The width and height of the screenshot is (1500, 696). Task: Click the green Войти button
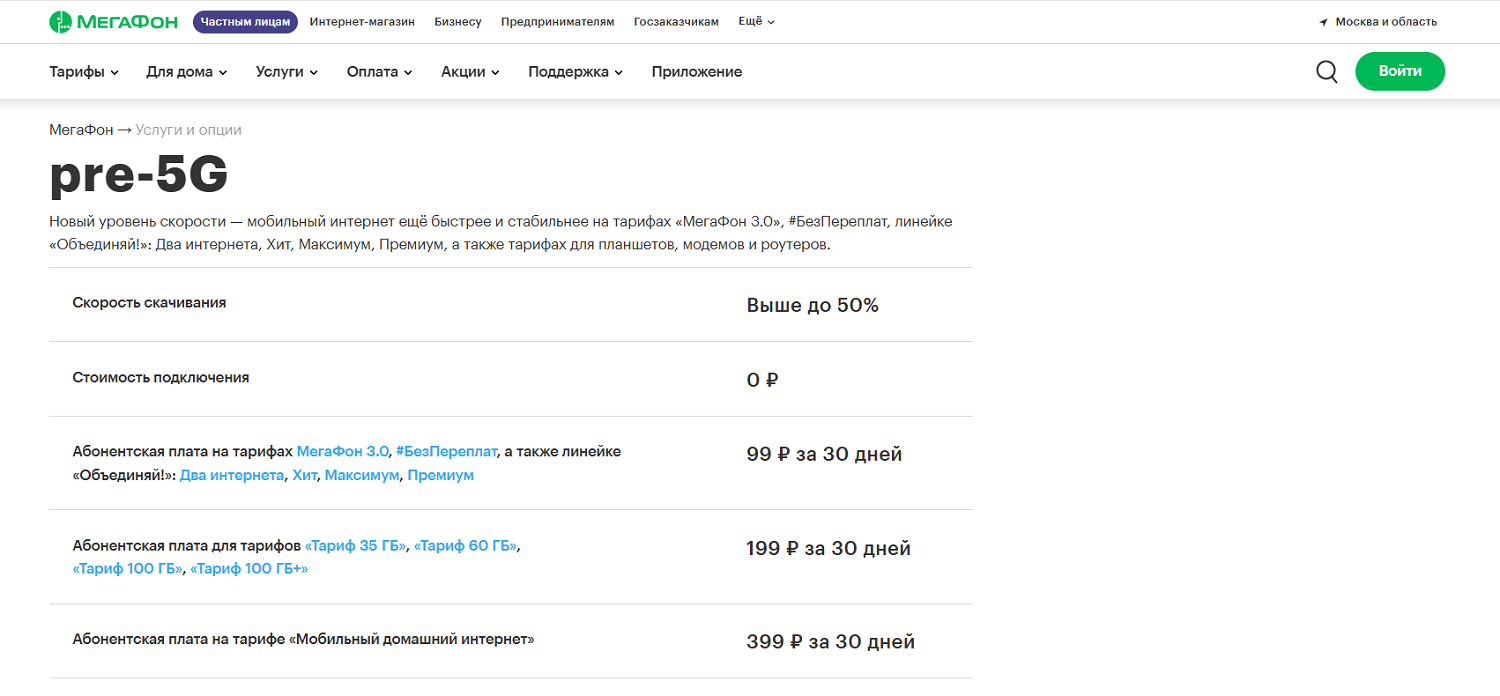click(1400, 72)
